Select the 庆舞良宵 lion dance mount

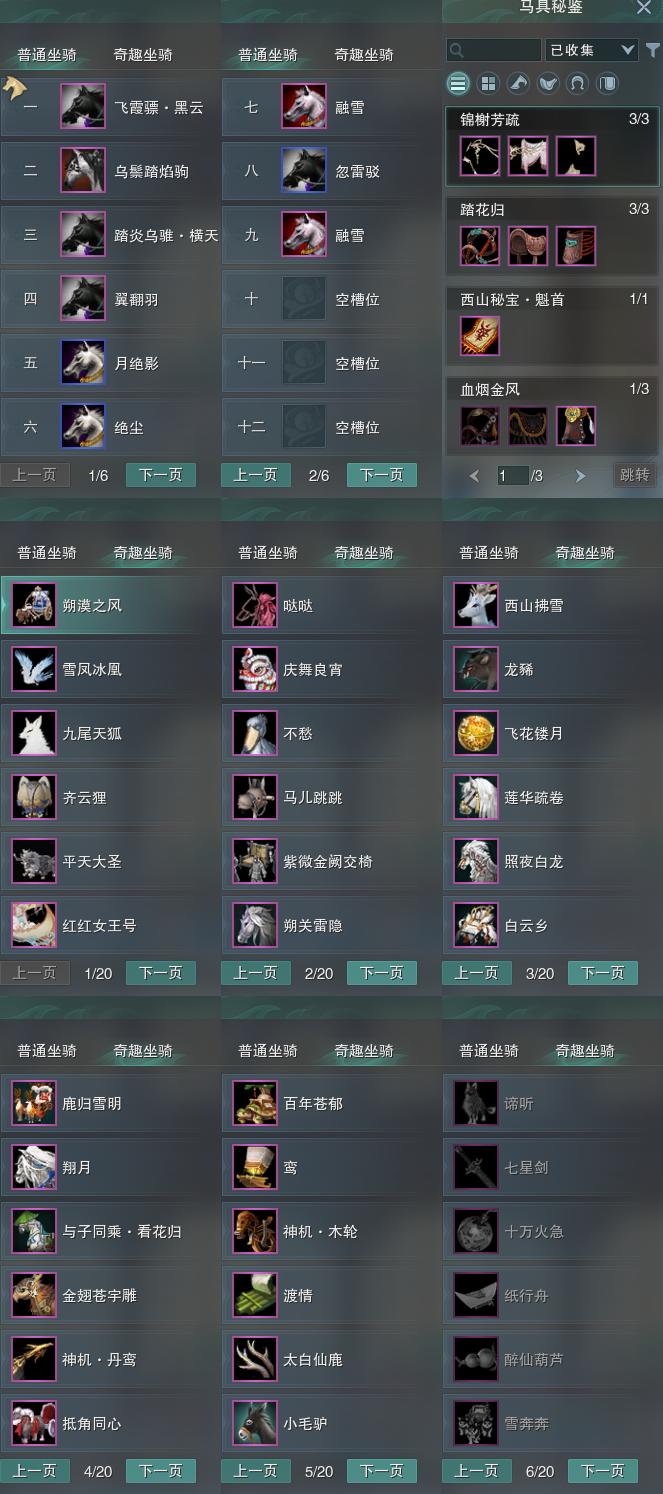coord(255,670)
